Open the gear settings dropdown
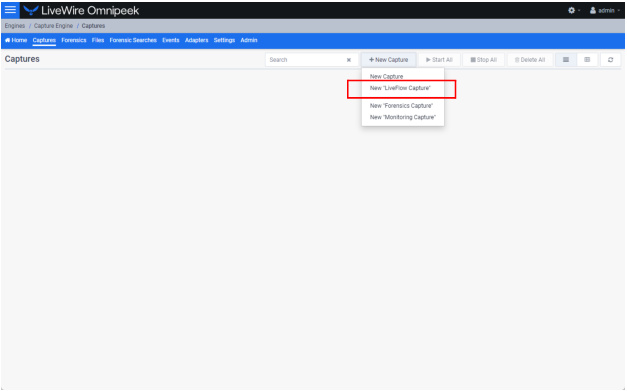The height and width of the screenshot is (391, 627). (x=574, y=10)
